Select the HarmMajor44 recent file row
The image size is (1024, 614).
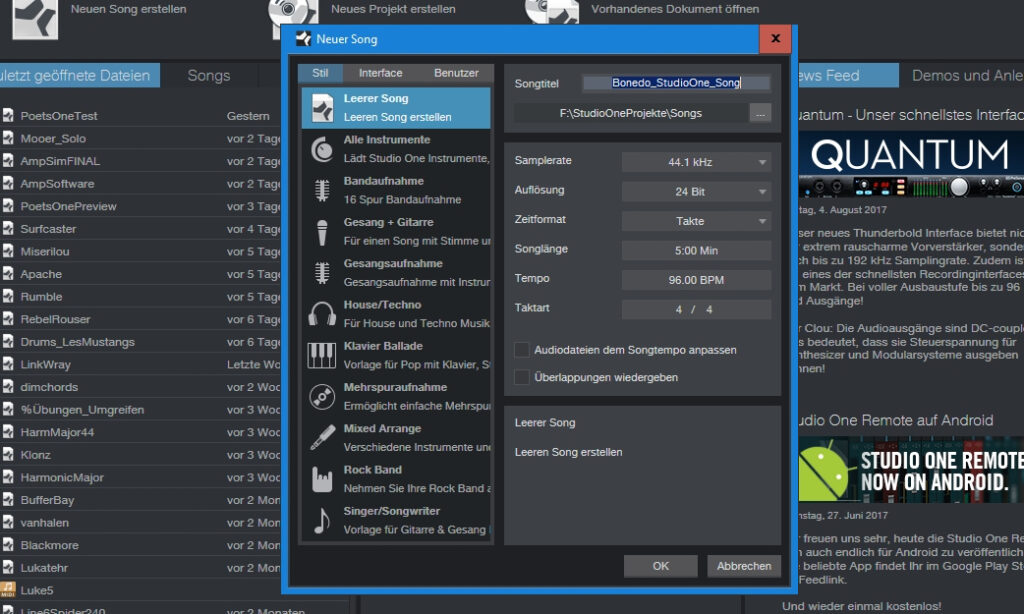point(140,432)
